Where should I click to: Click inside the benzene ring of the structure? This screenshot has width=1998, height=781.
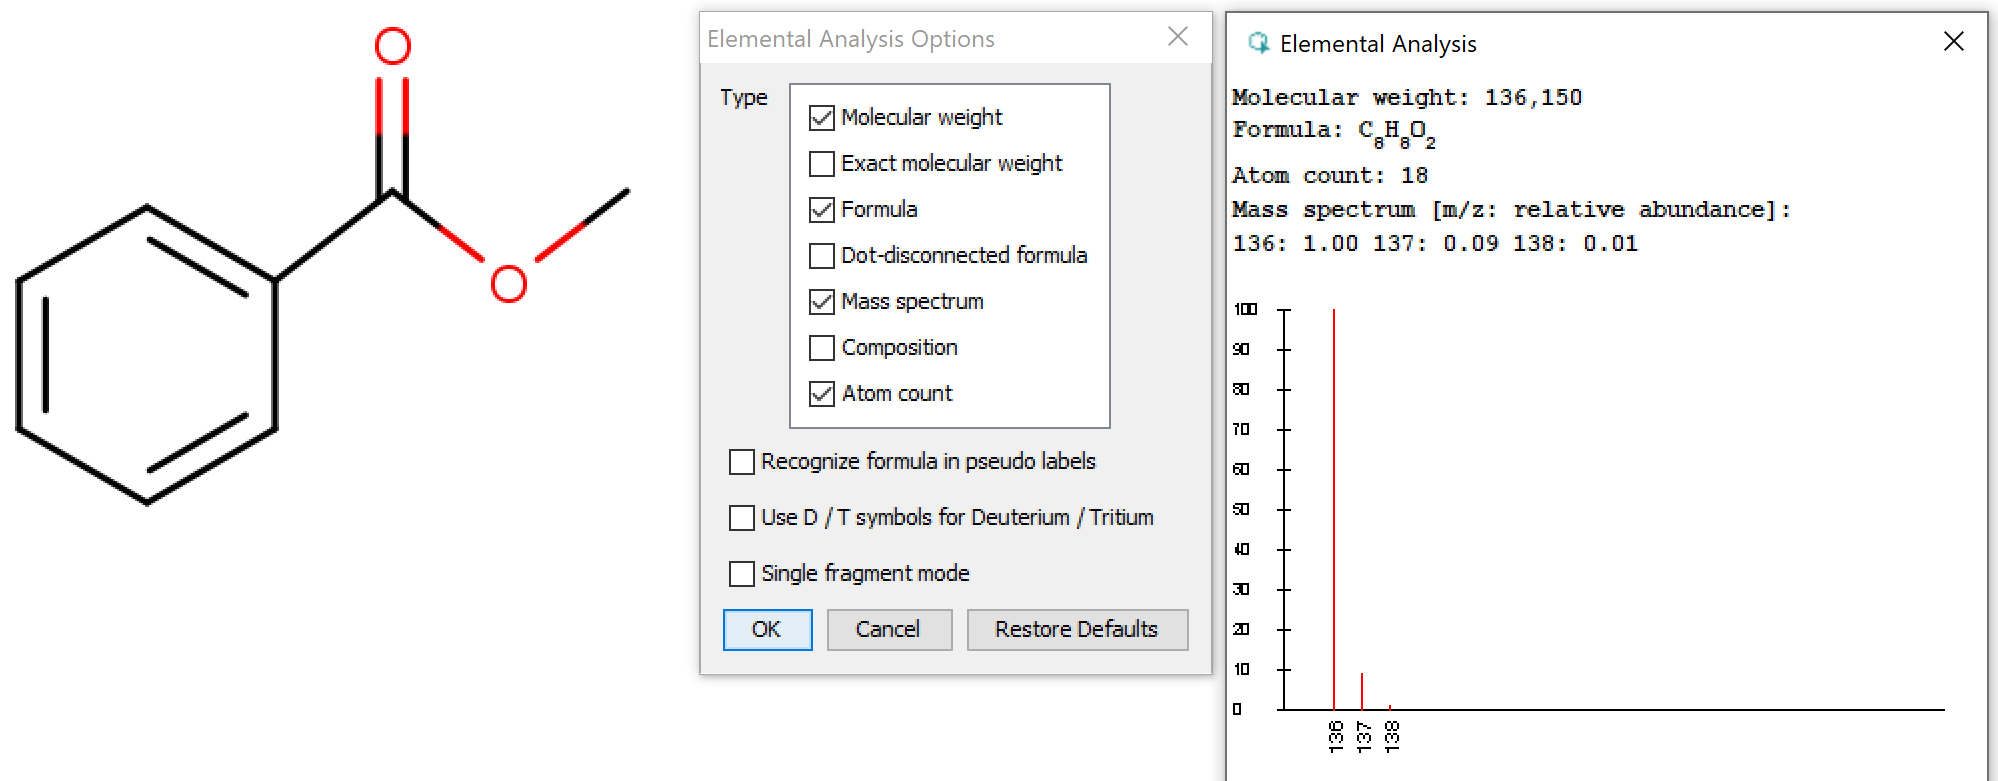point(147,355)
